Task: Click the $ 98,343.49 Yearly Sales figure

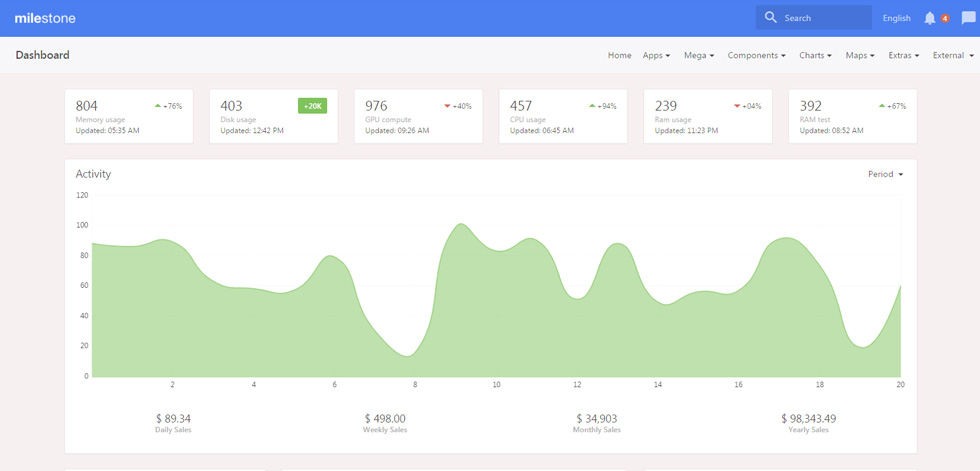Action: pos(809,419)
